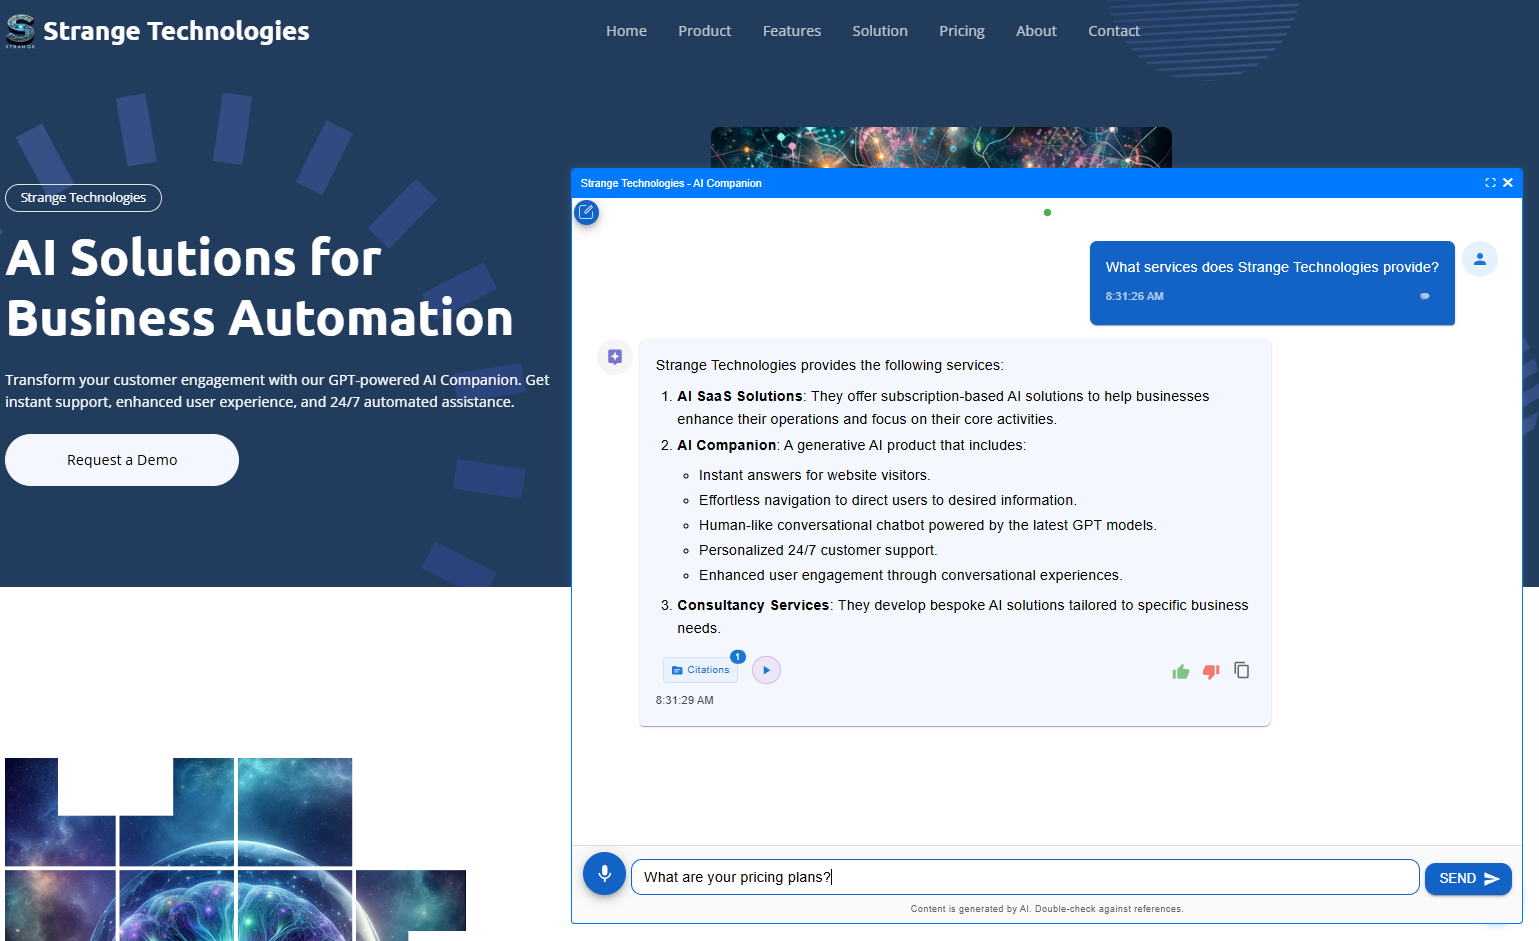Viewport: 1539px width, 941px height.
Task: Navigate to the Features section
Action: (x=791, y=31)
